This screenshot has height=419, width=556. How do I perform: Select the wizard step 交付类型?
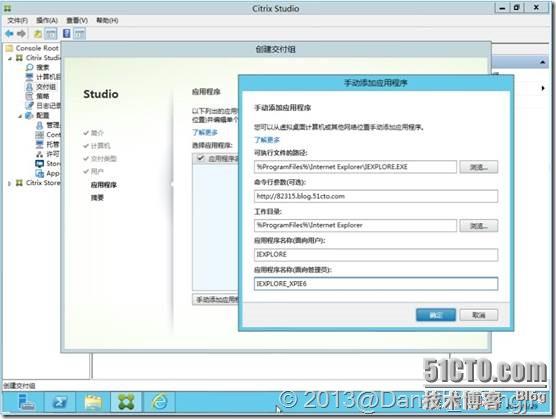[x=104, y=158]
